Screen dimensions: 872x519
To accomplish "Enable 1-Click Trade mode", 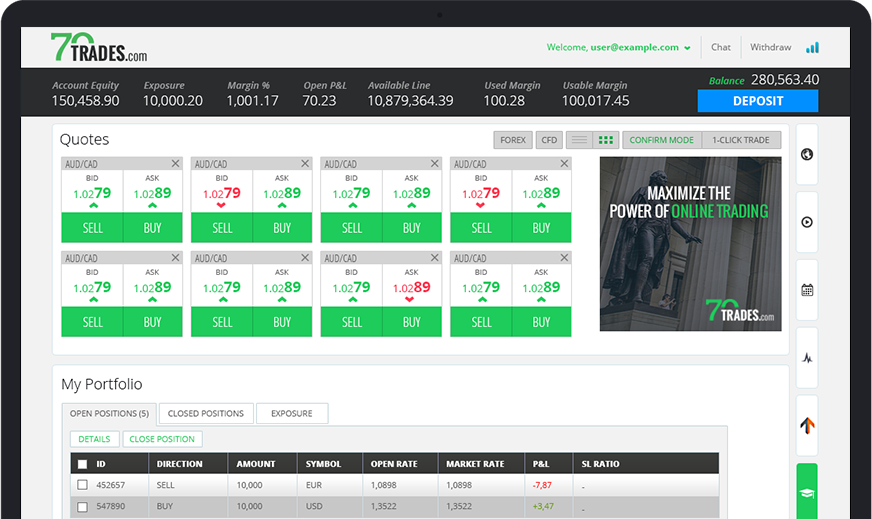I will click(741, 140).
